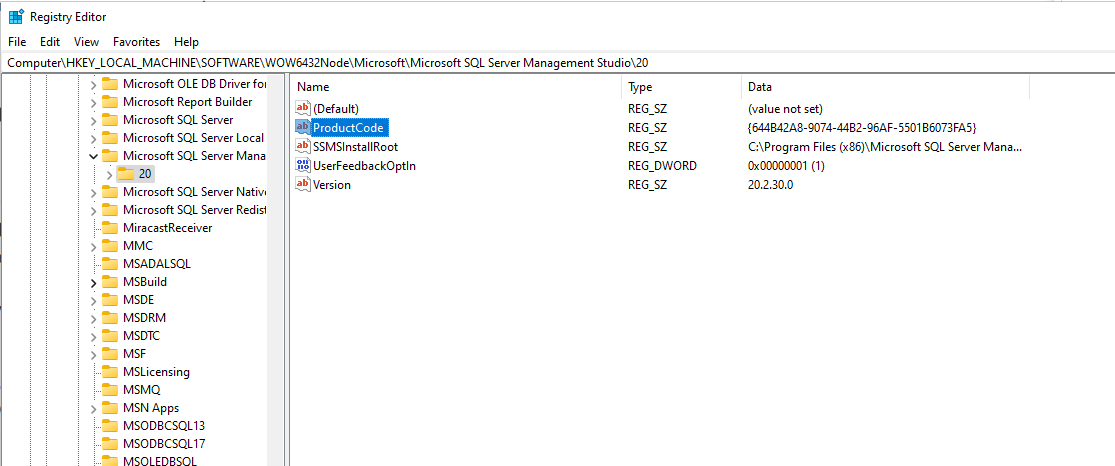This screenshot has height=466, width=1115.
Task: Select the SSMSInstallRoot value string icon
Action: pos(303,147)
